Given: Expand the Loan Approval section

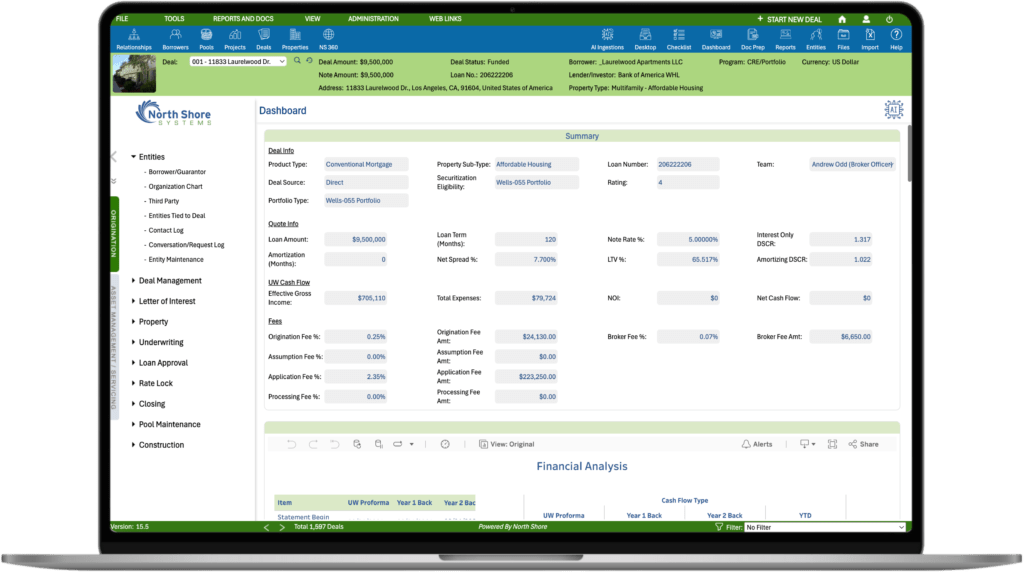Looking at the screenshot, I should tap(133, 362).
